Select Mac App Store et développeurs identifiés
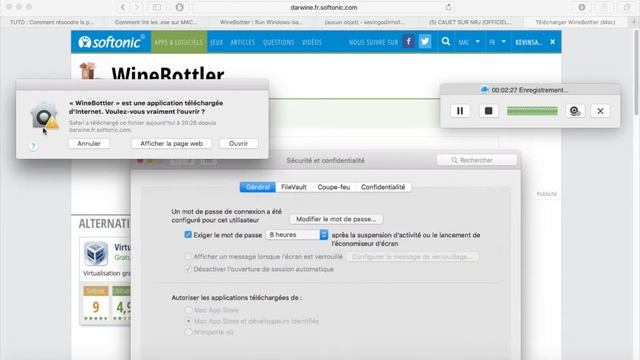Screen dimensions: 640x360 [188, 321]
